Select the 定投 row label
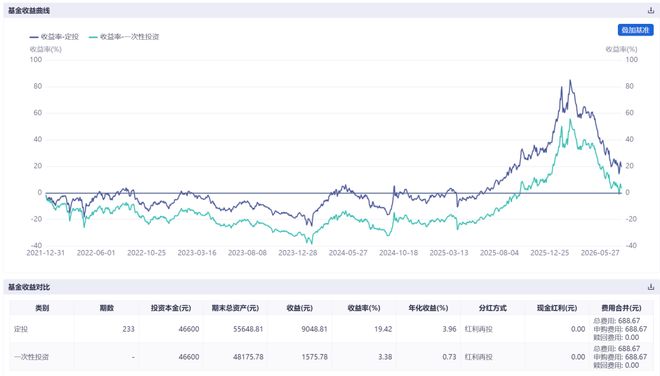Screen dimensions: 660x376 21,329
